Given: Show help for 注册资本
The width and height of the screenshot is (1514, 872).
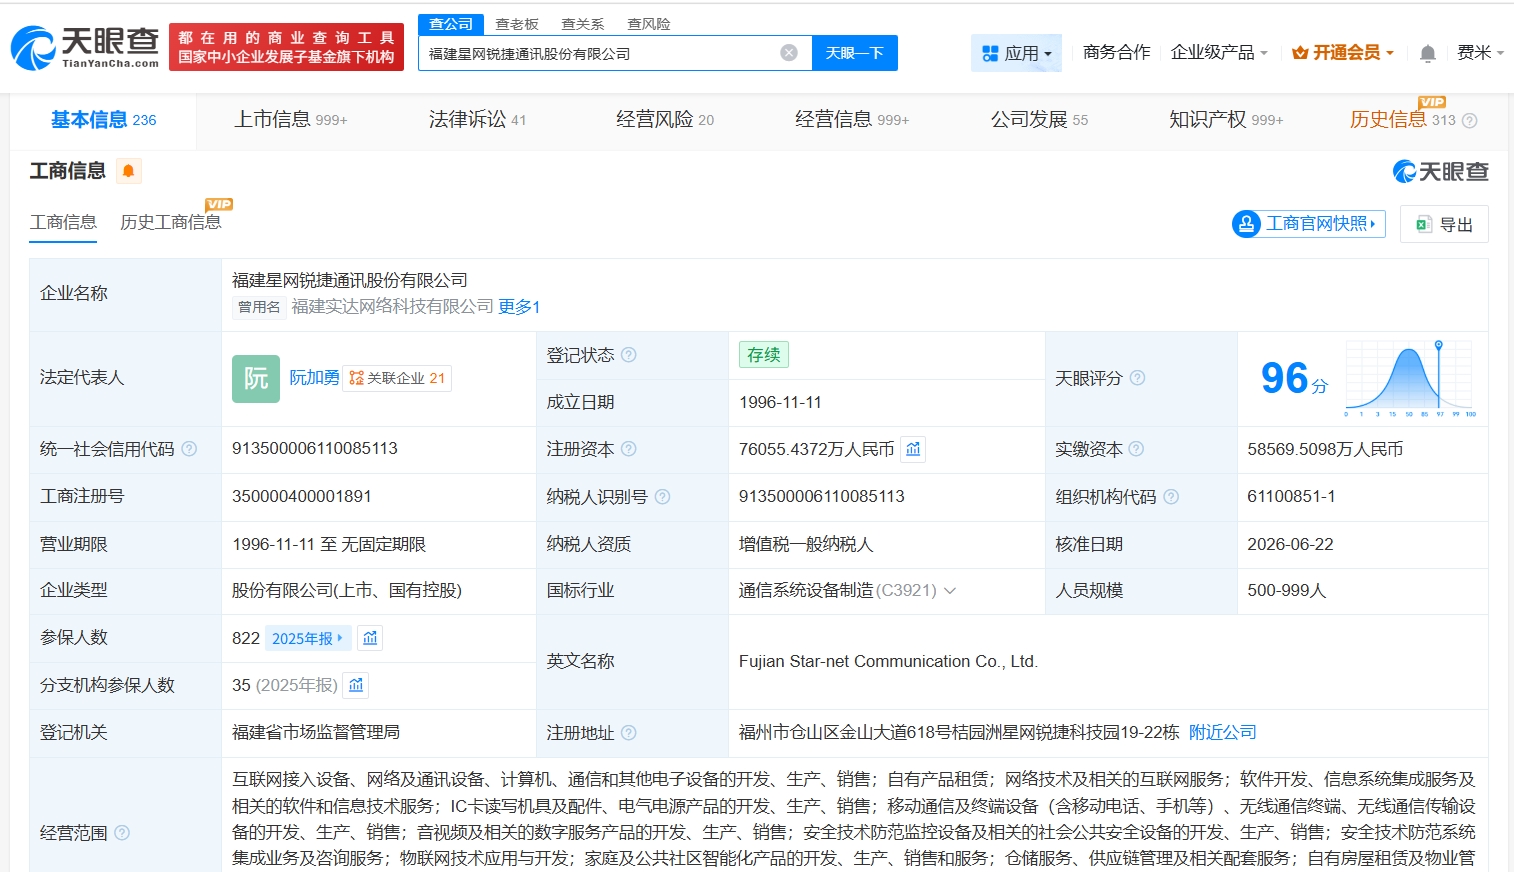Looking at the screenshot, I should tap(629, 449).
